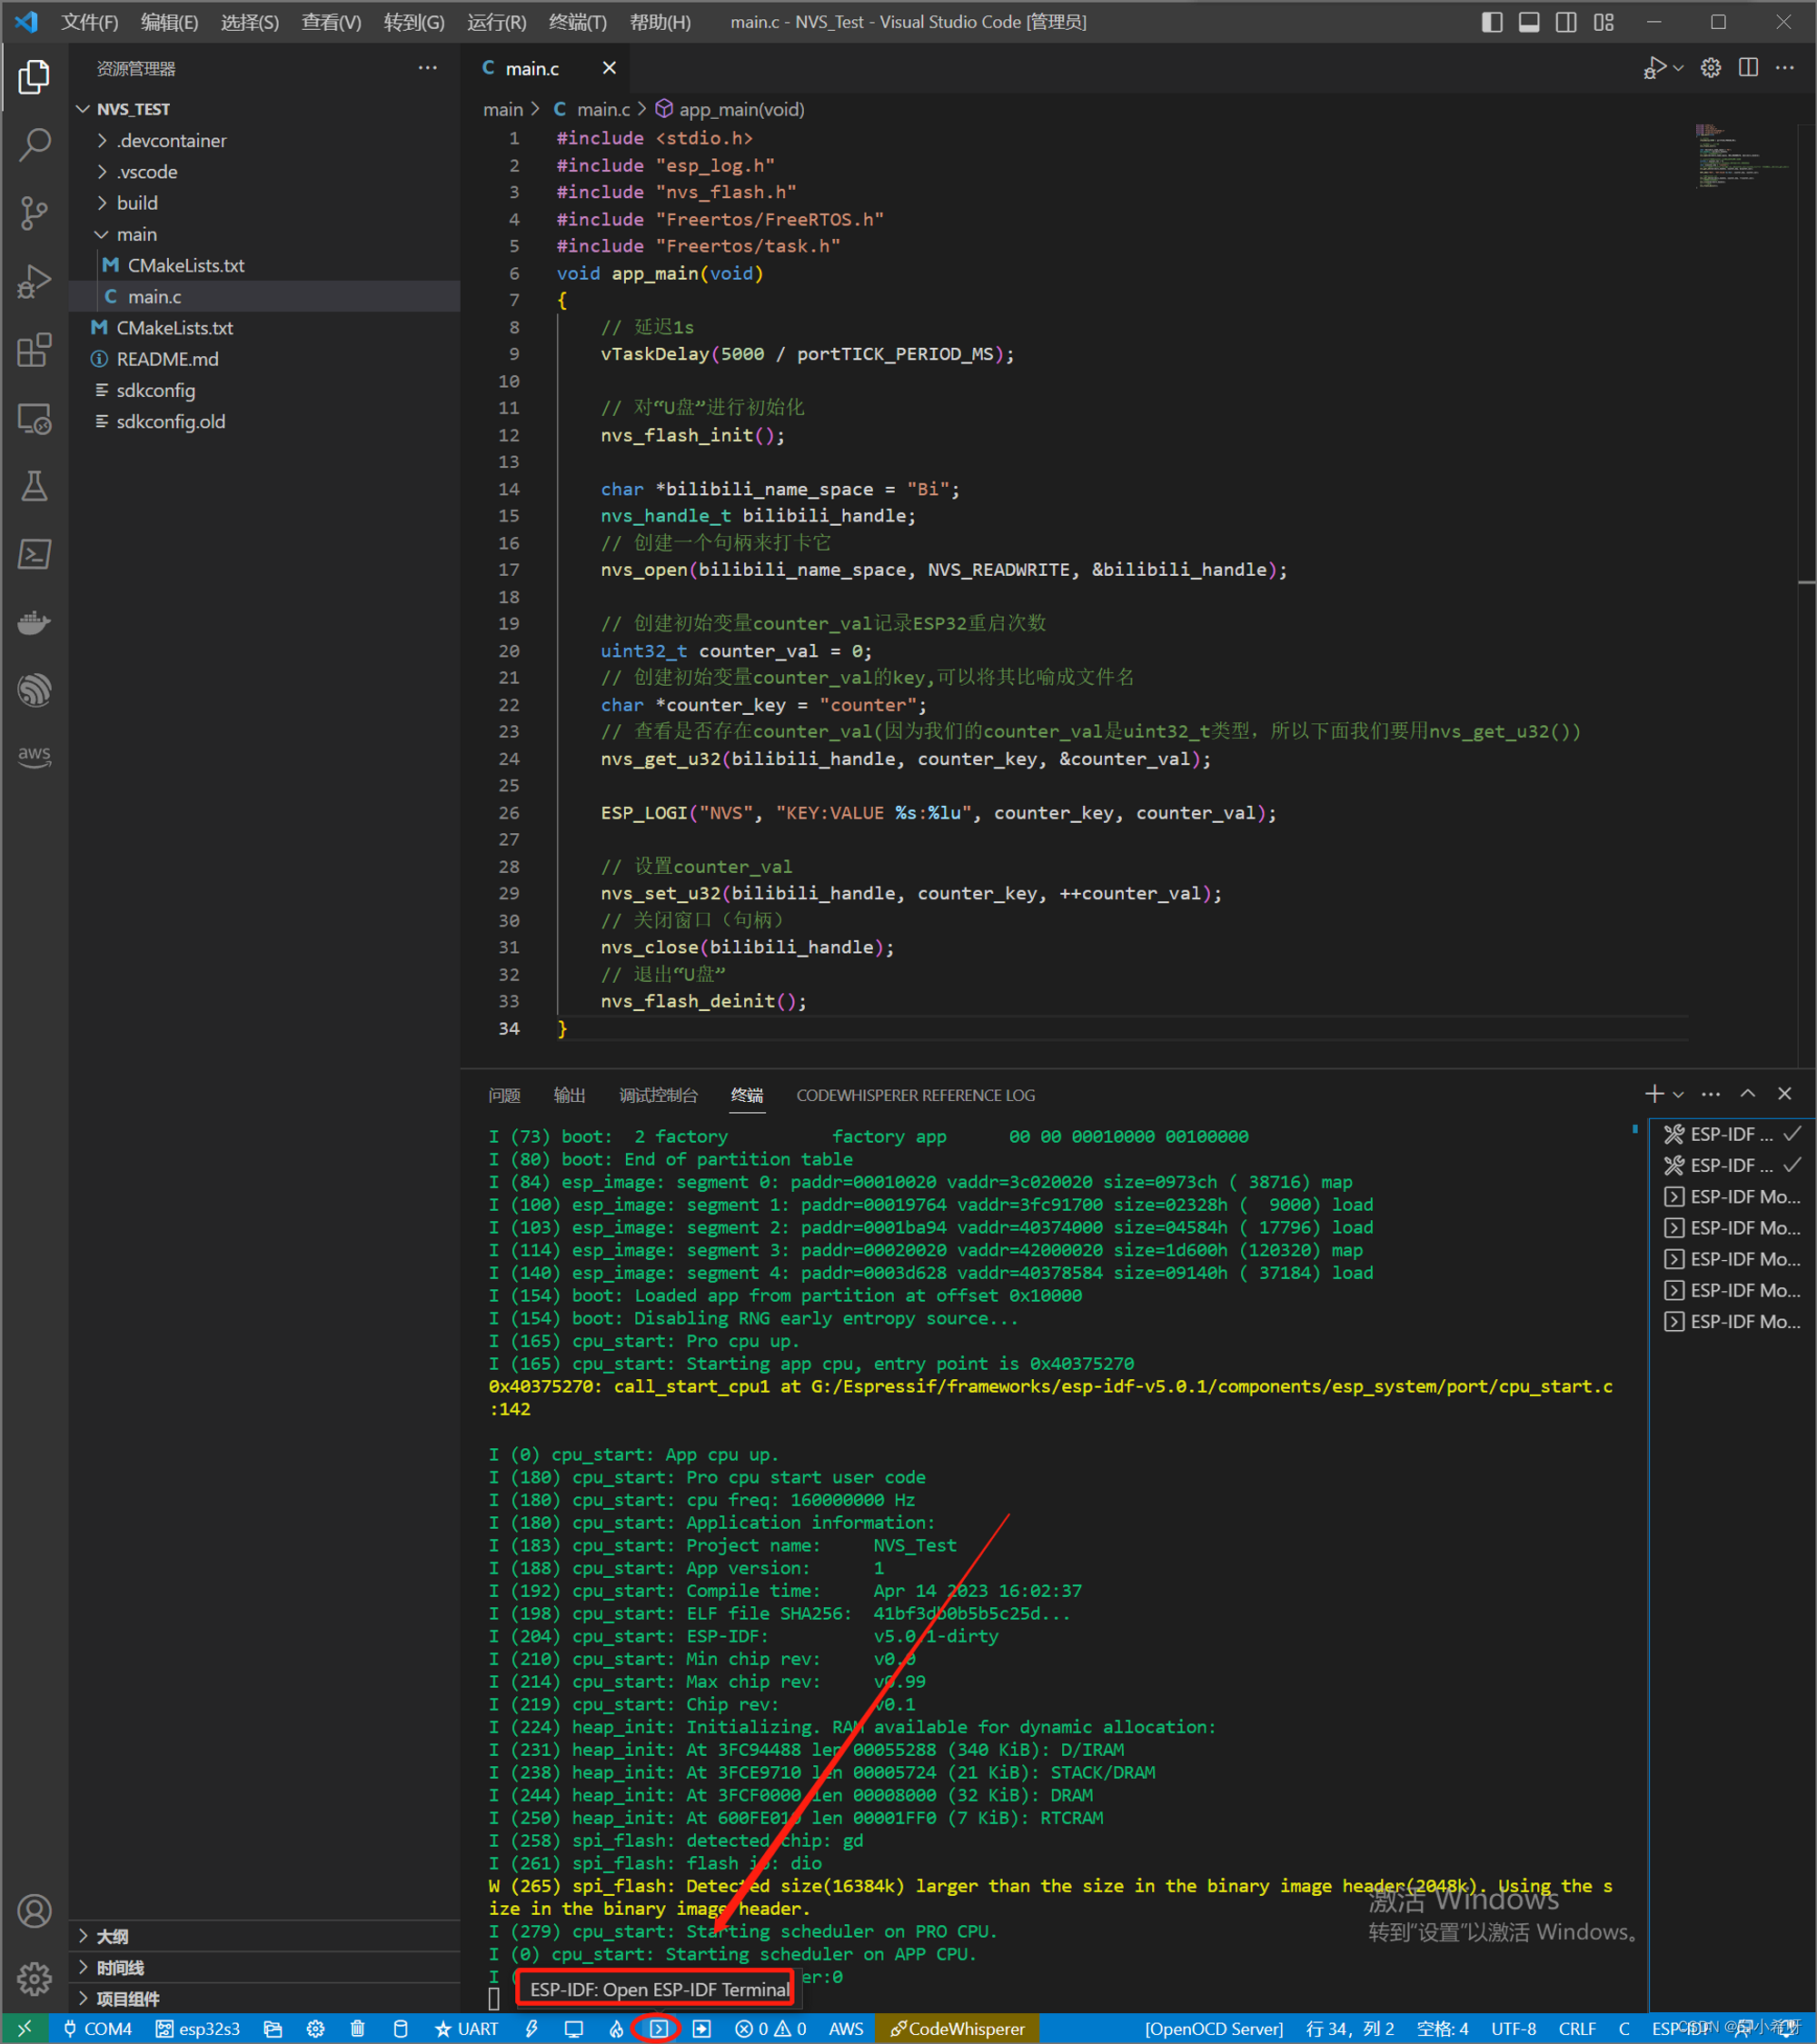Open sdkconfig.old in the explorer
1817x2044 pixels.
click(x=264, y=421)
